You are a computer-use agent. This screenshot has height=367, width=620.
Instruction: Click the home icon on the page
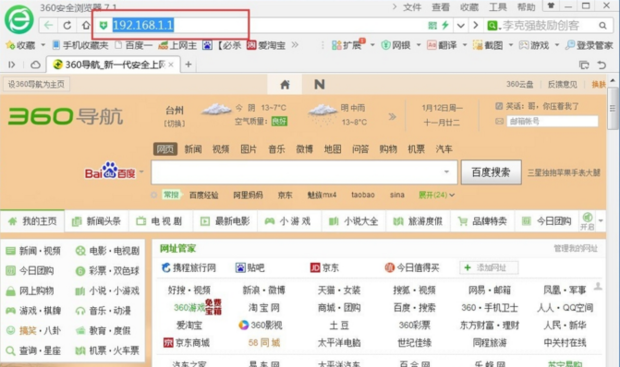(285, 84)
